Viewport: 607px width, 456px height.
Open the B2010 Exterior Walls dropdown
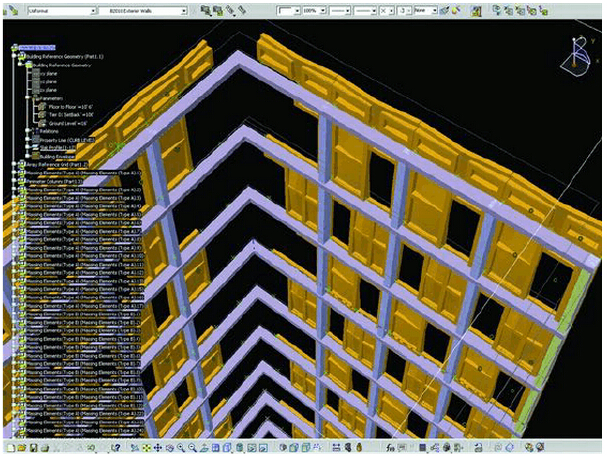183,11
